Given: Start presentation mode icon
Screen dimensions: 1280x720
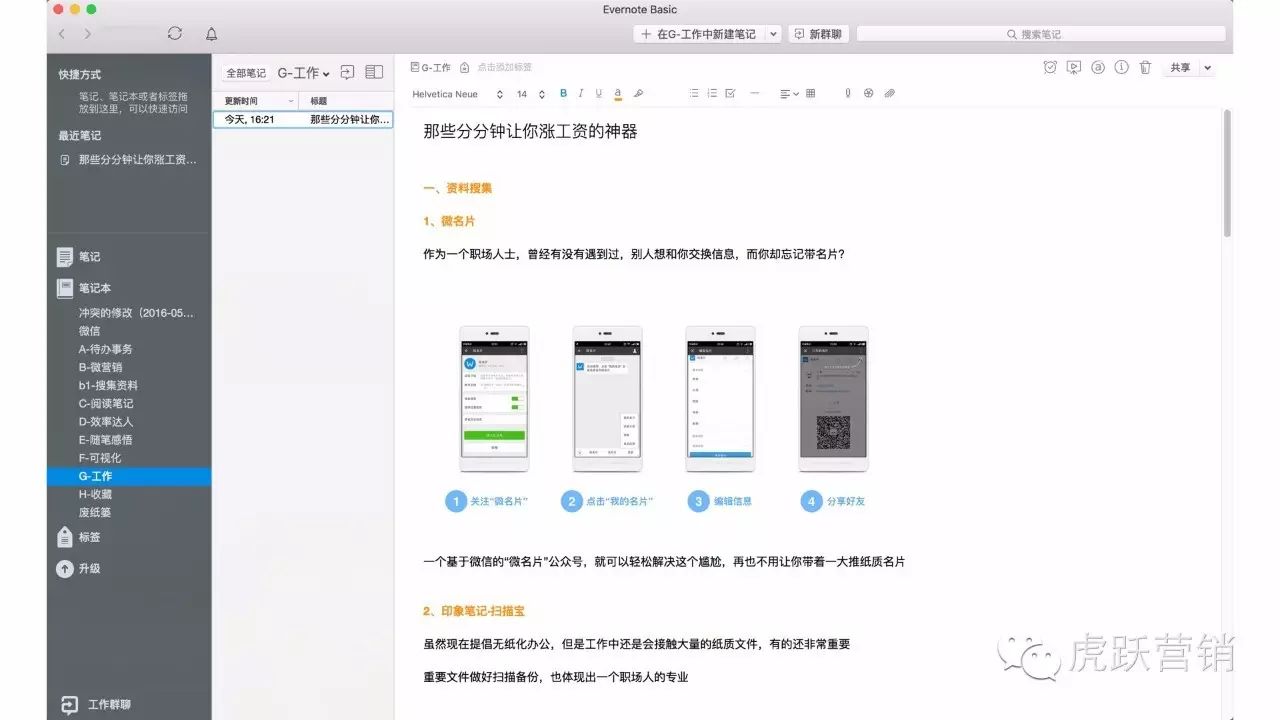Looking at the screenshot, I should [x=1074, y=67].
